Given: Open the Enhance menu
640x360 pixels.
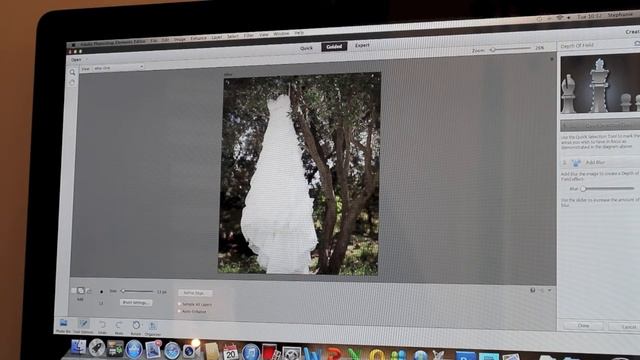Looking at the screenshot, I should click(198, 39).
